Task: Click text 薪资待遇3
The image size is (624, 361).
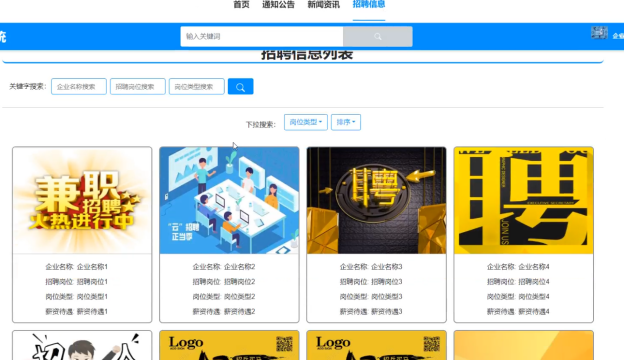Action: pos(387,312)
